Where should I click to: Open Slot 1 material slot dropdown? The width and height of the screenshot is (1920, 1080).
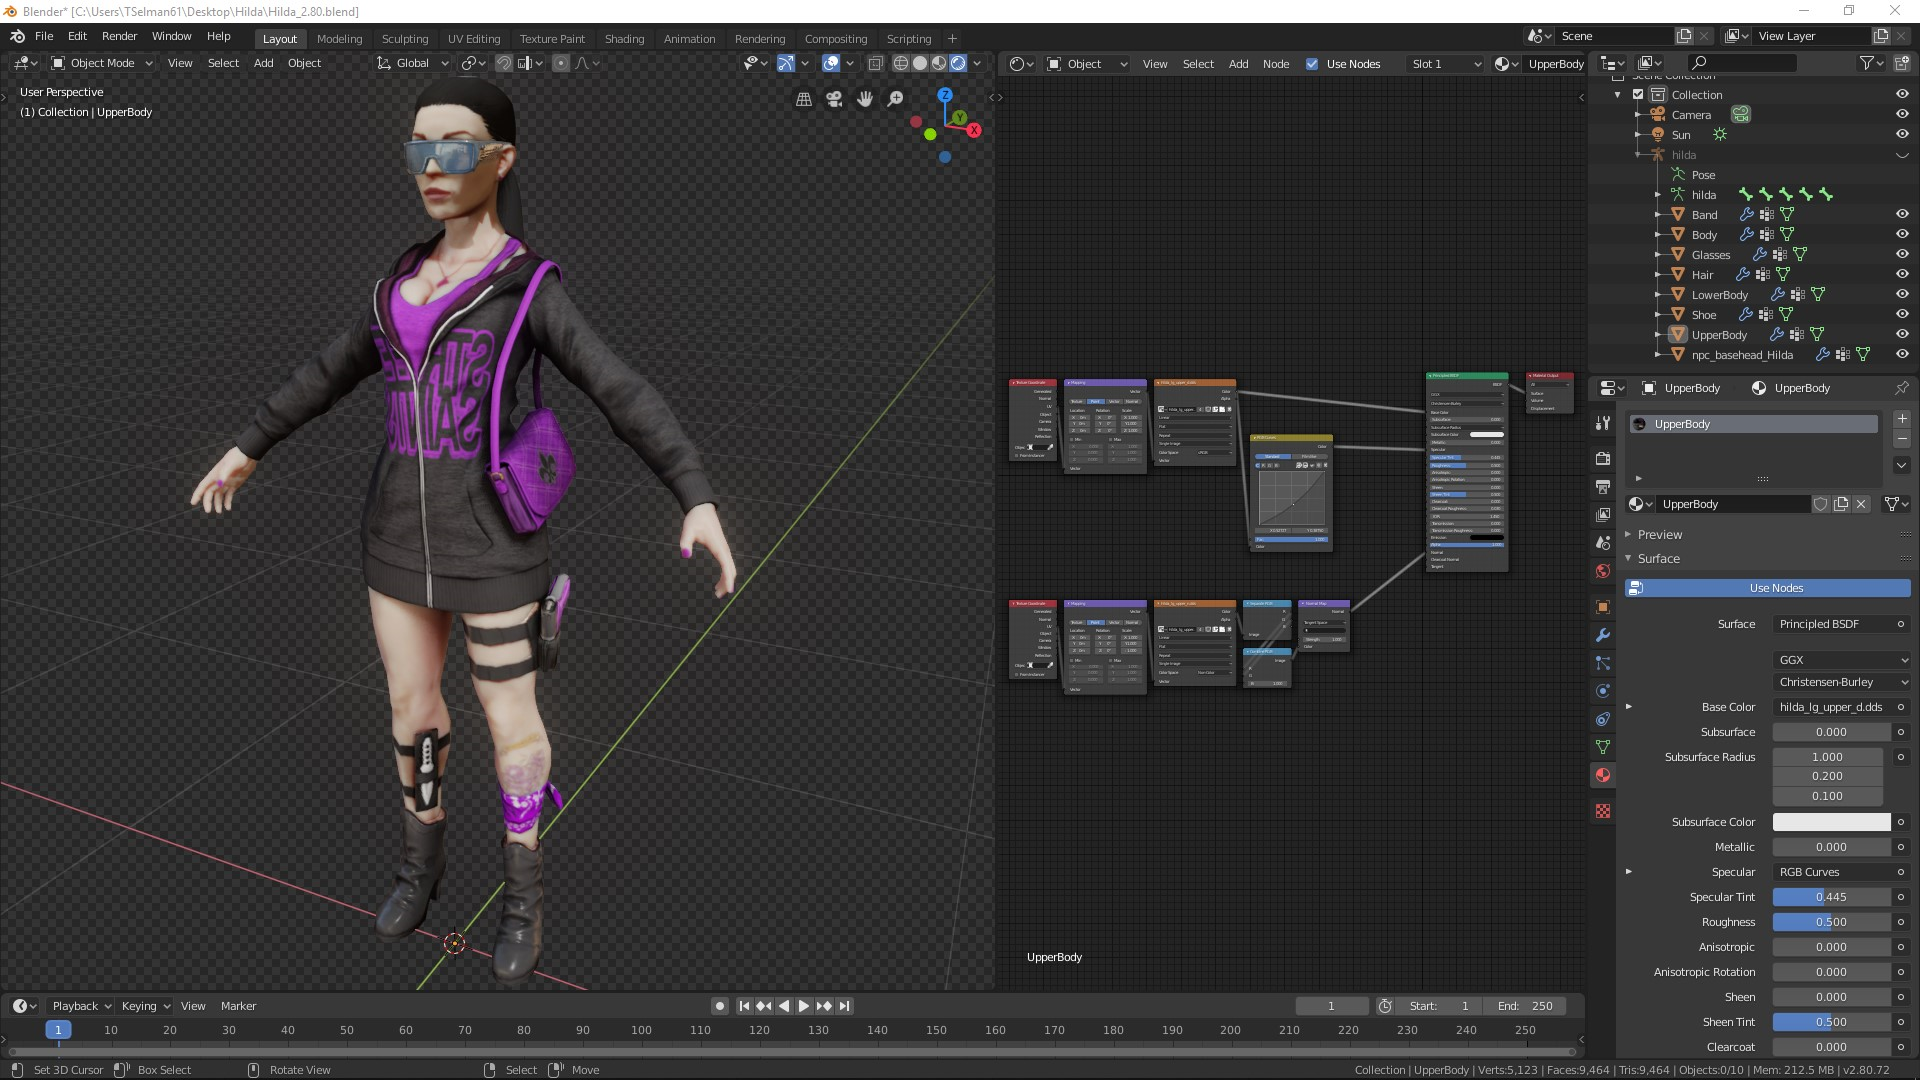1445,64
